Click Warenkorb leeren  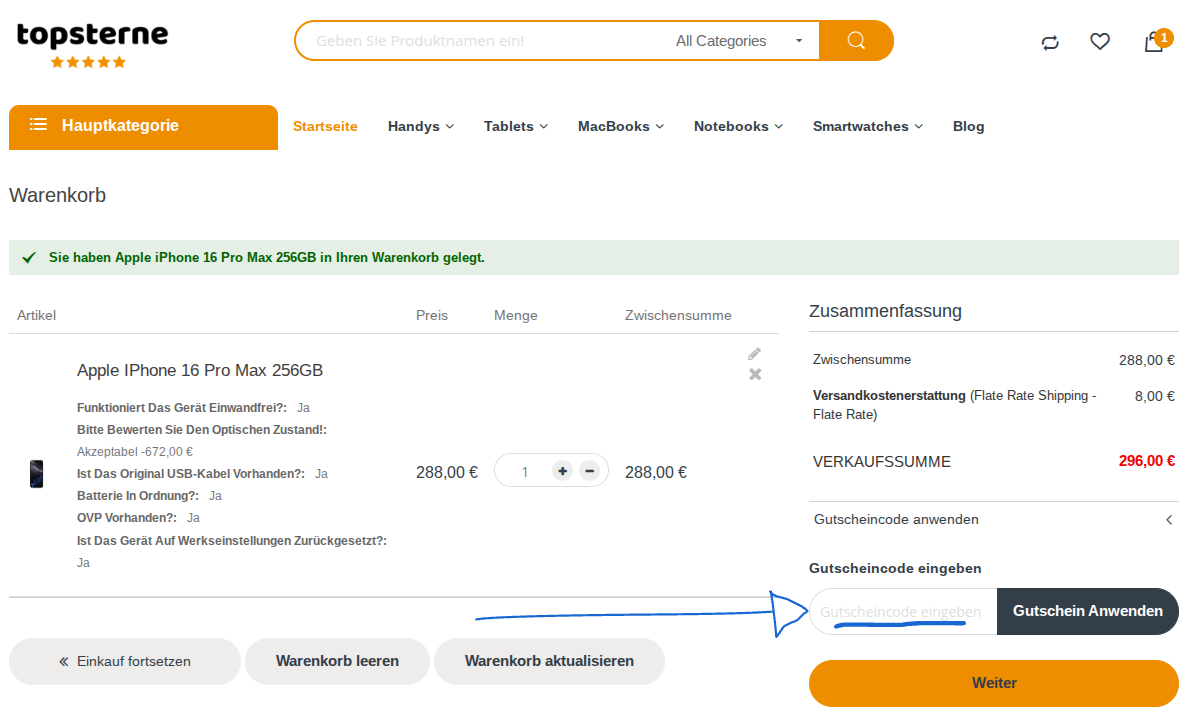337,661
